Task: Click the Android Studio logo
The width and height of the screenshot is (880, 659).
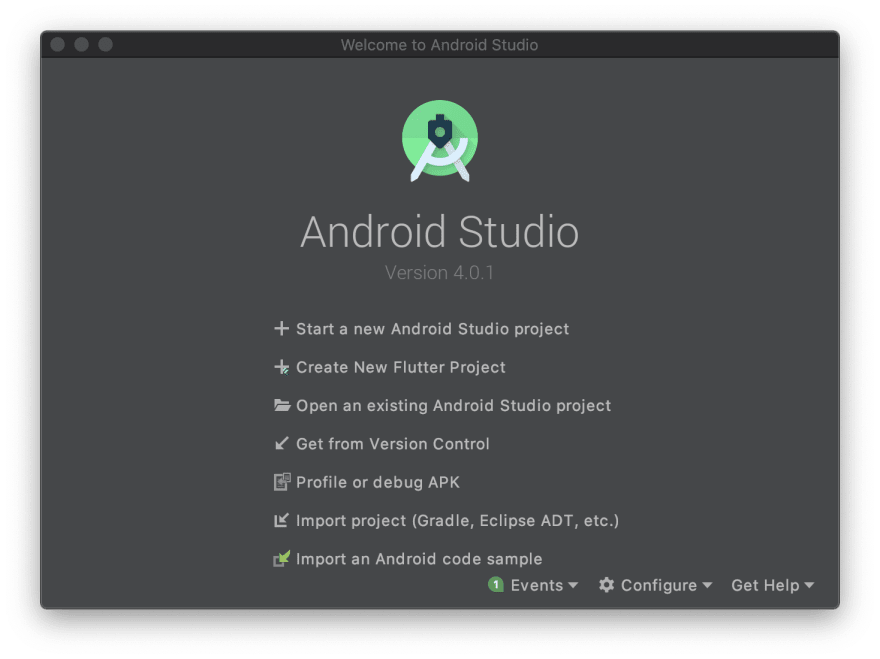Action: coord(439,141)
